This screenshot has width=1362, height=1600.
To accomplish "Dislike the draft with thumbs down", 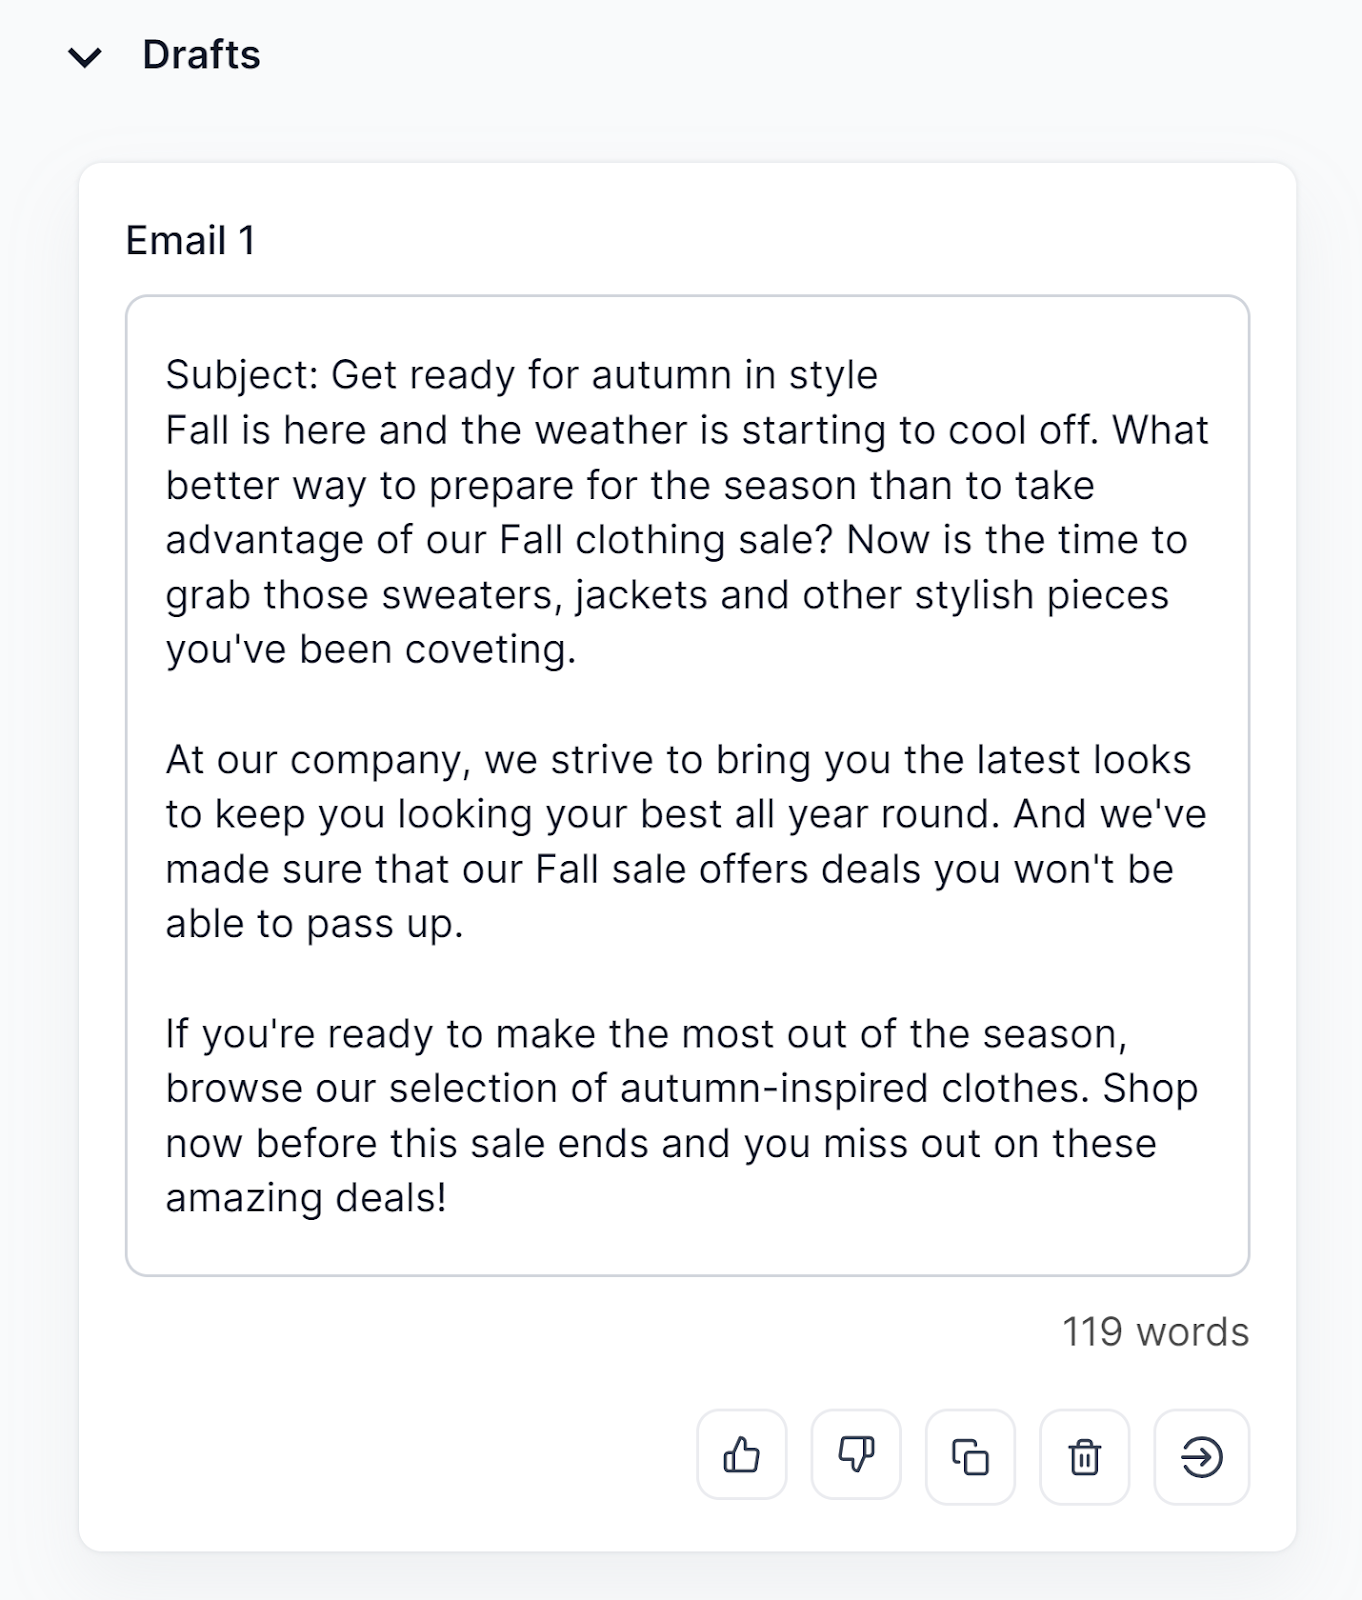I will (856, 1456).
